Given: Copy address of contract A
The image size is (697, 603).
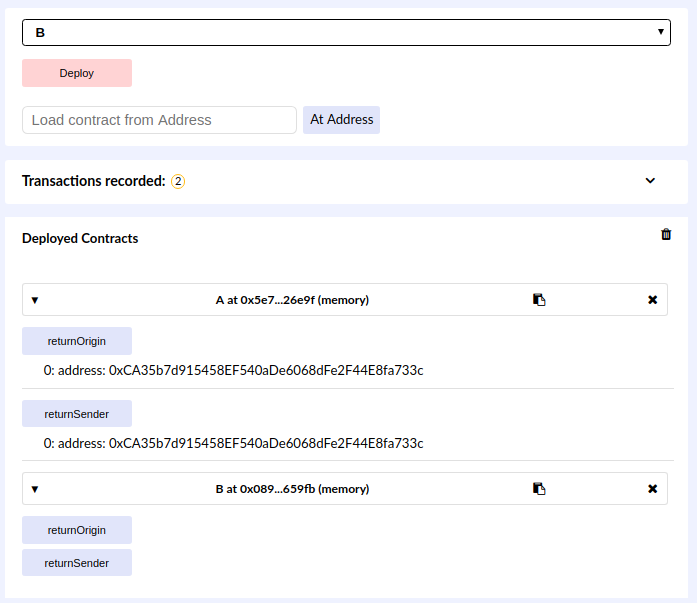Looking at the screenshot, I should 539,300.
